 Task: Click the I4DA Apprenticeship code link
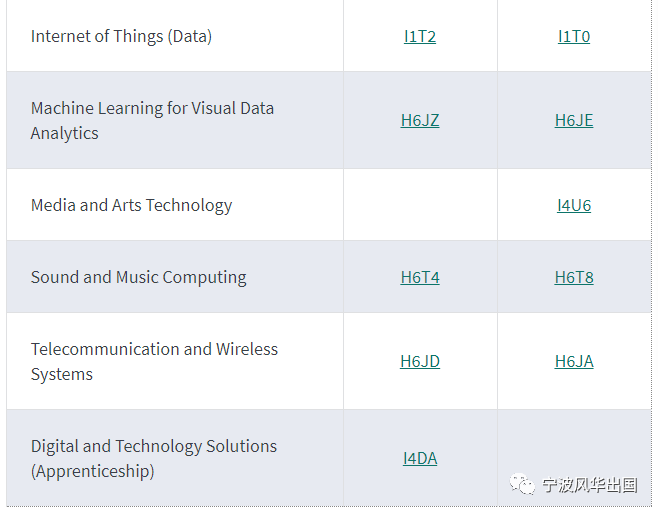click(420, 458)
